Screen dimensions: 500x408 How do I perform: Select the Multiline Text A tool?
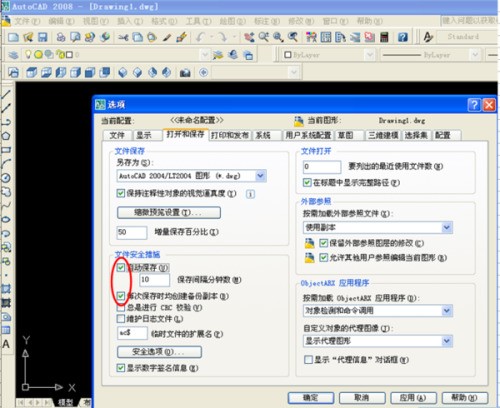point(6,344)
